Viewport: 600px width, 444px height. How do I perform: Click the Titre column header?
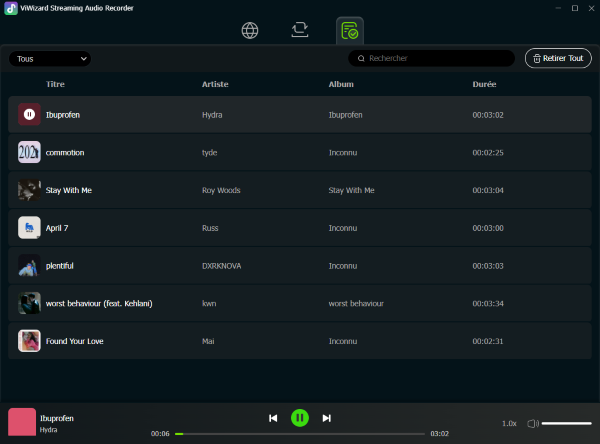(55, 84)
